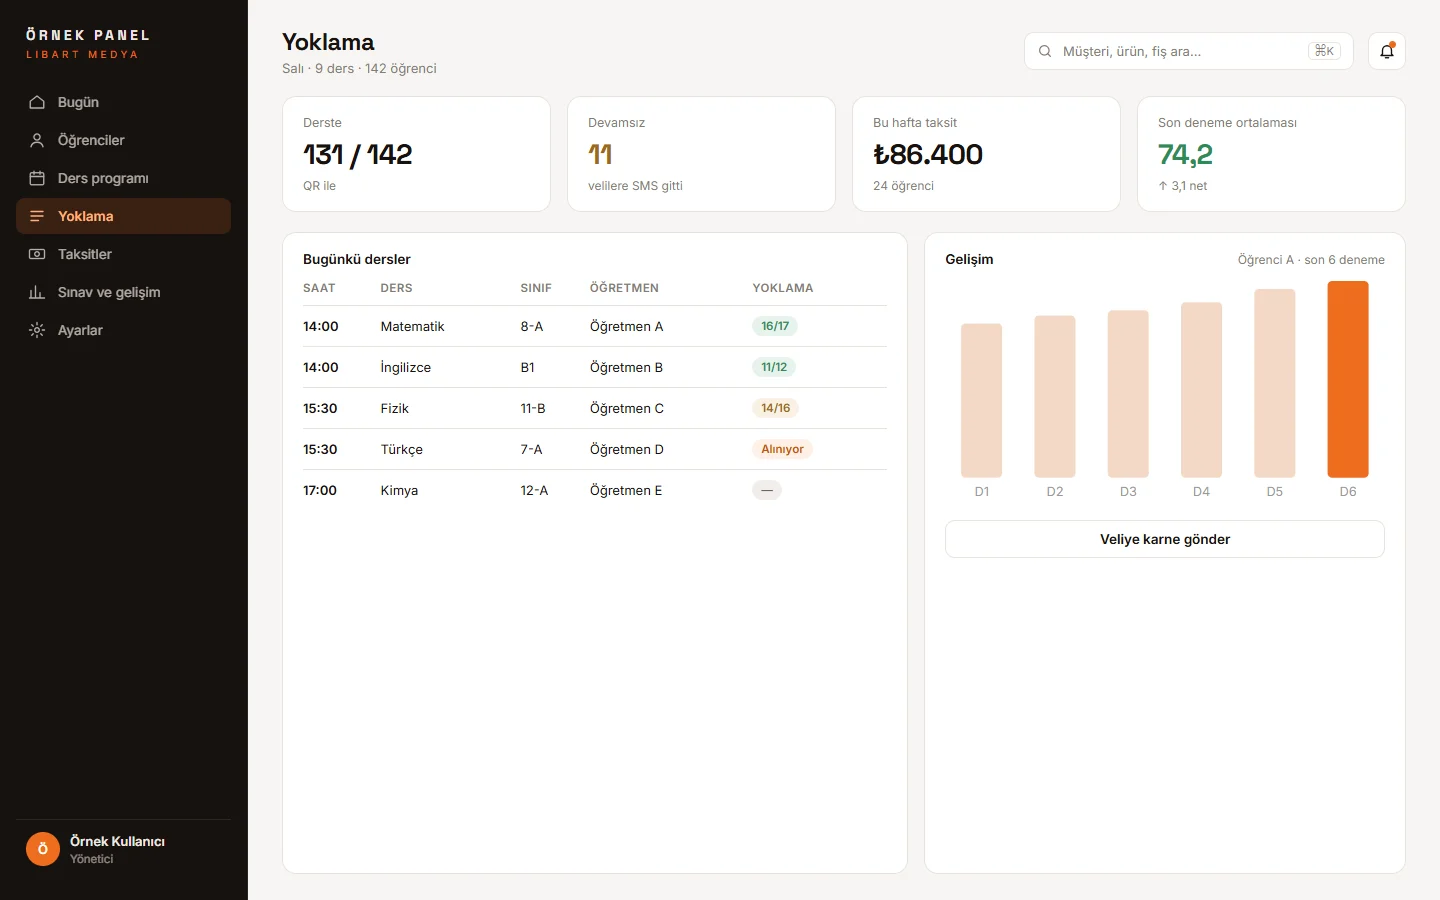Click the Ayarlar gear icon
The image size is (1440, 900).
pos(37,330)
